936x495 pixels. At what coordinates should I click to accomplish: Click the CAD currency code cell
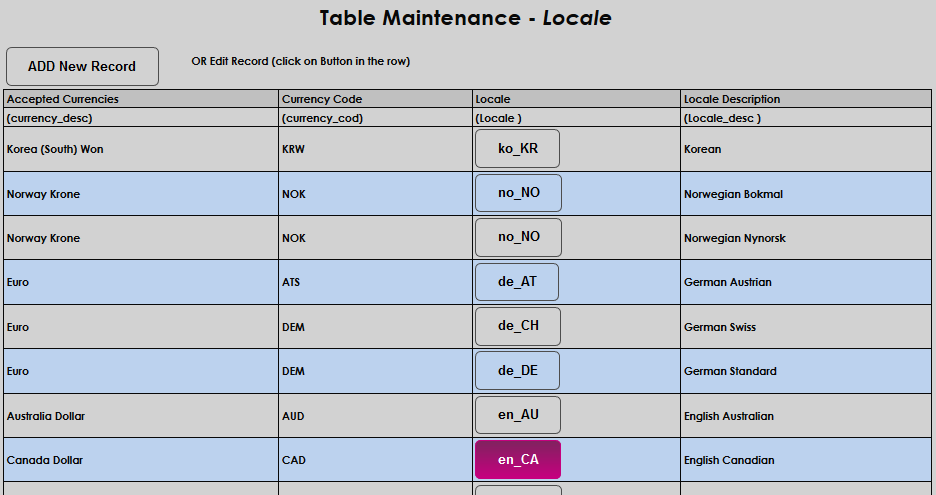coord(293,461)
